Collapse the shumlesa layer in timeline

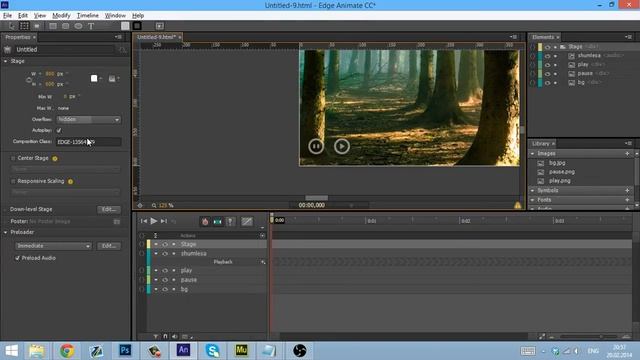click(x=156, y=253)
